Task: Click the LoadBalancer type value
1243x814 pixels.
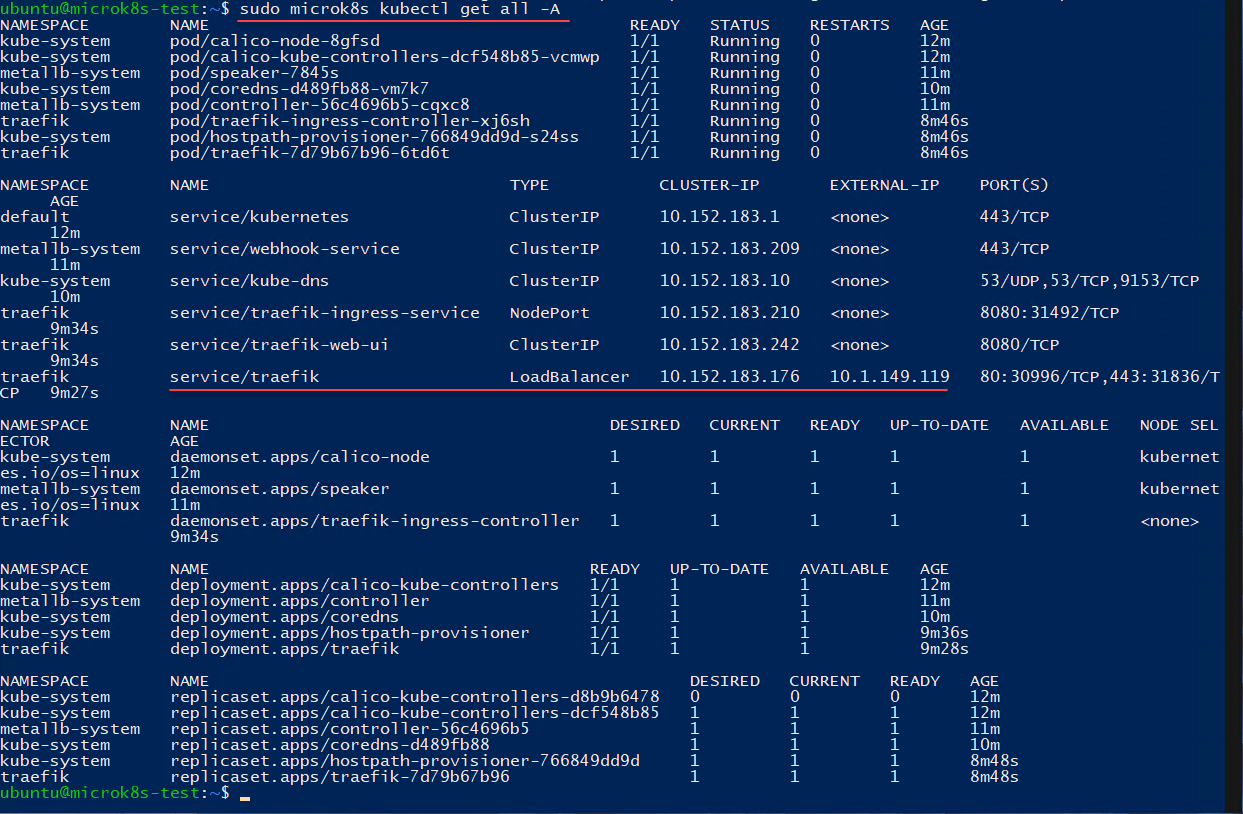Action: 570,377
